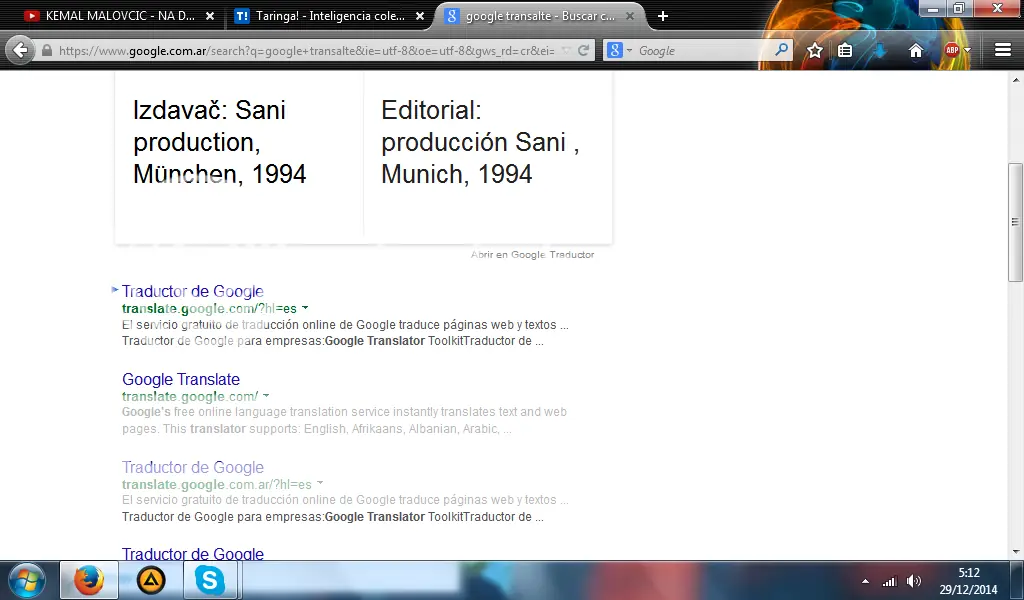Open the Adblock Plus ABP icon

click(x=952, y=50)
